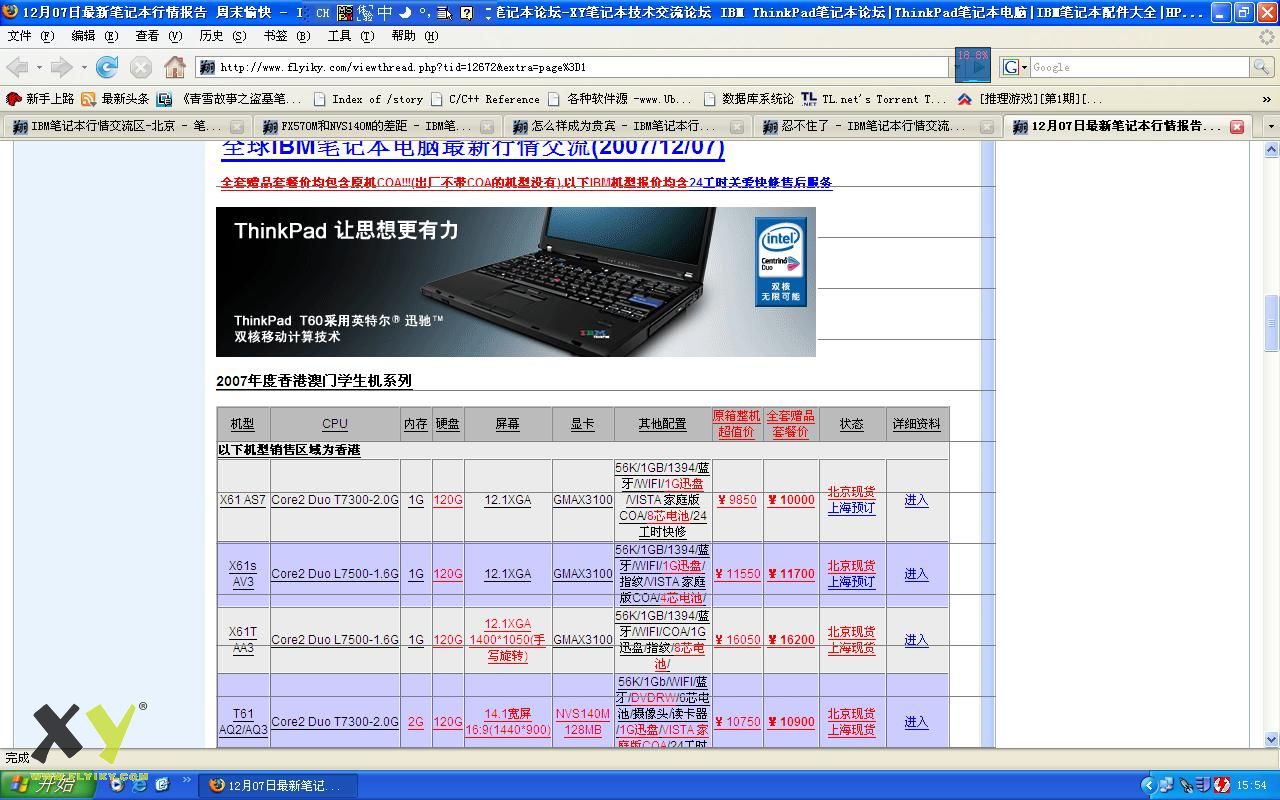Click the scrollbar down arrow

coord(1271,739)
